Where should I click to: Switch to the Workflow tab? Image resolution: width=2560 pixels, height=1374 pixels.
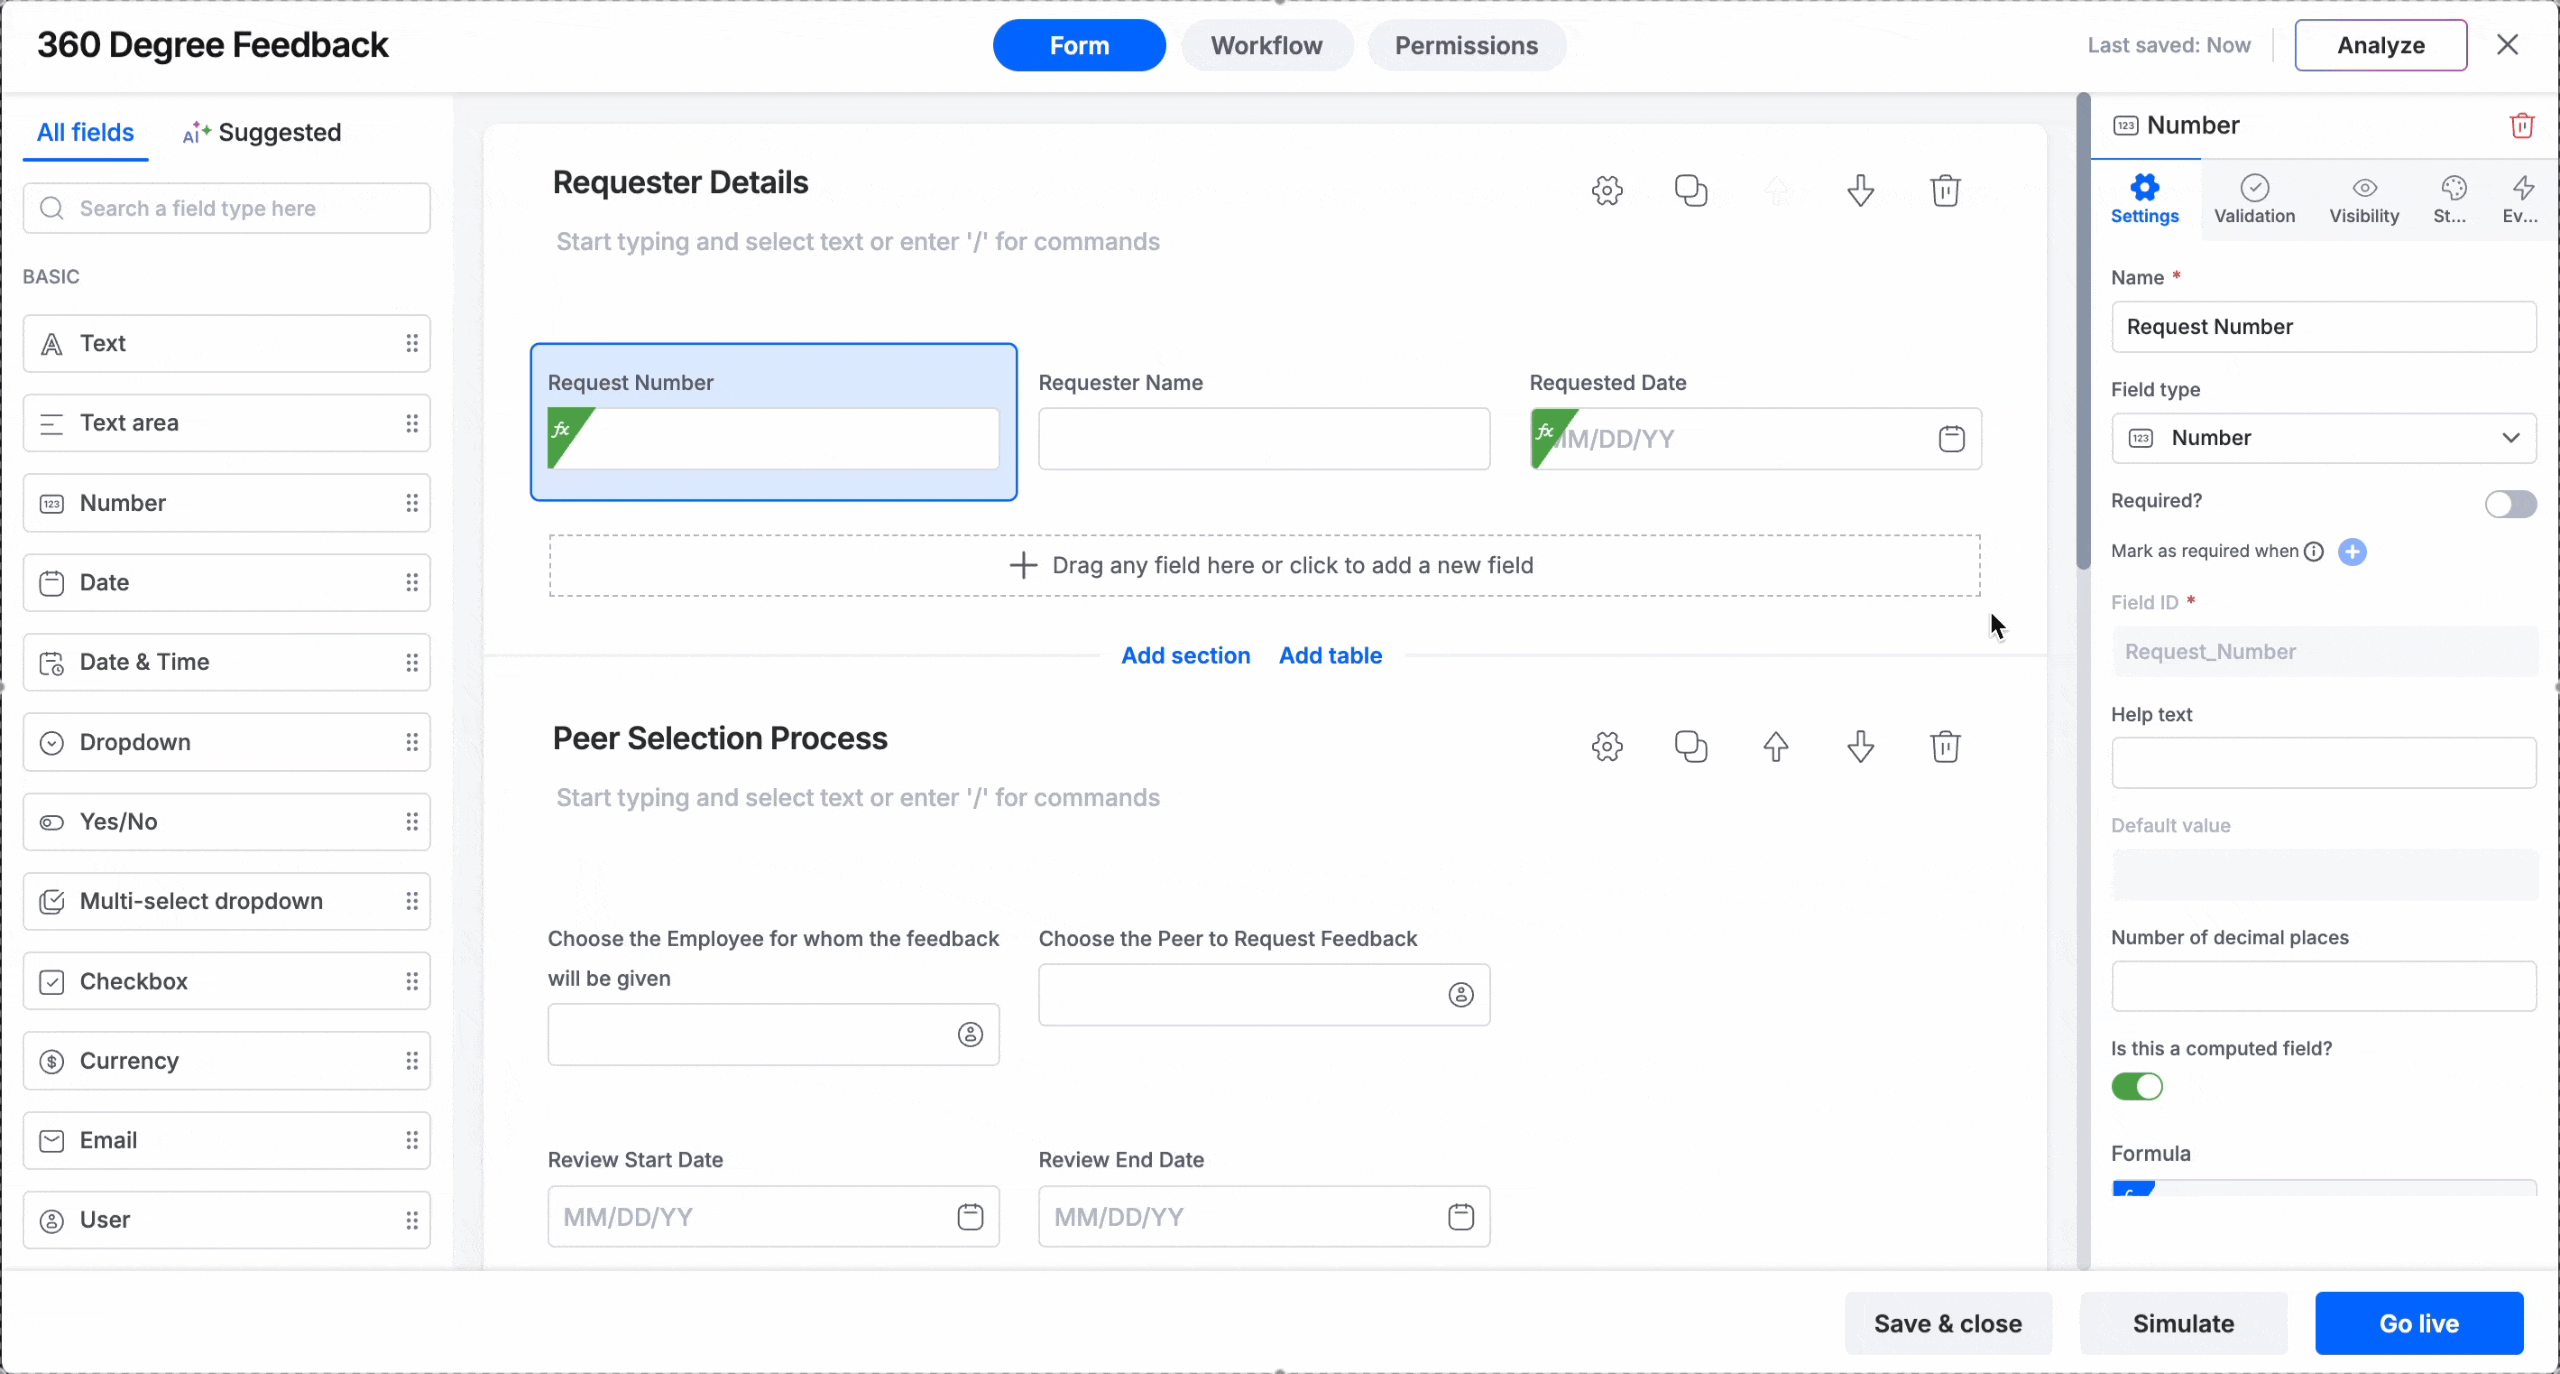1266,46
